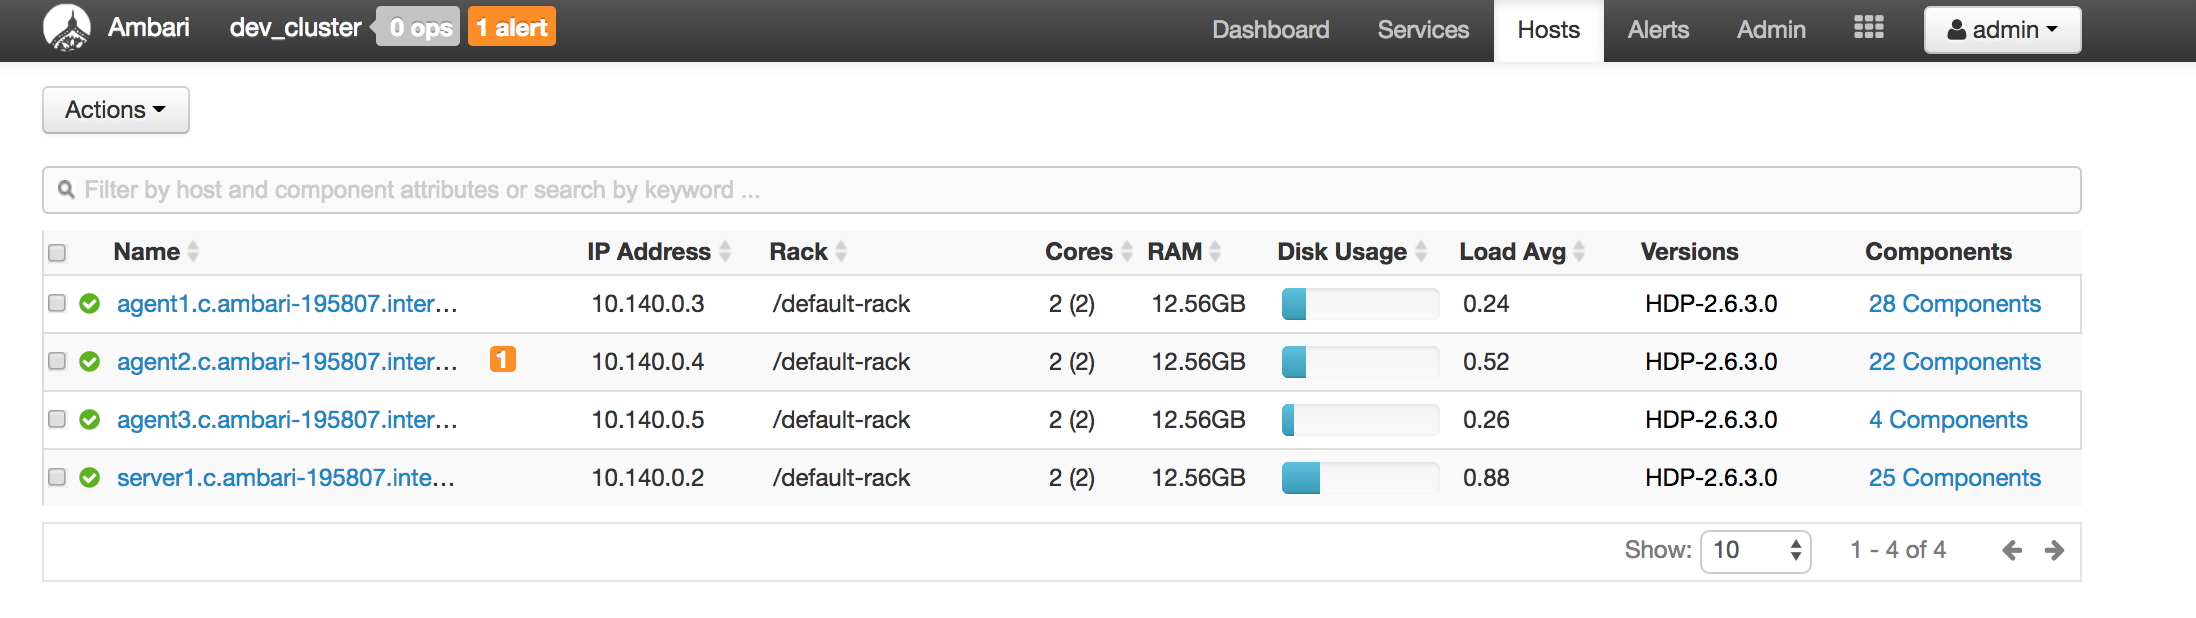Open agent3 host link

[287, 420]
